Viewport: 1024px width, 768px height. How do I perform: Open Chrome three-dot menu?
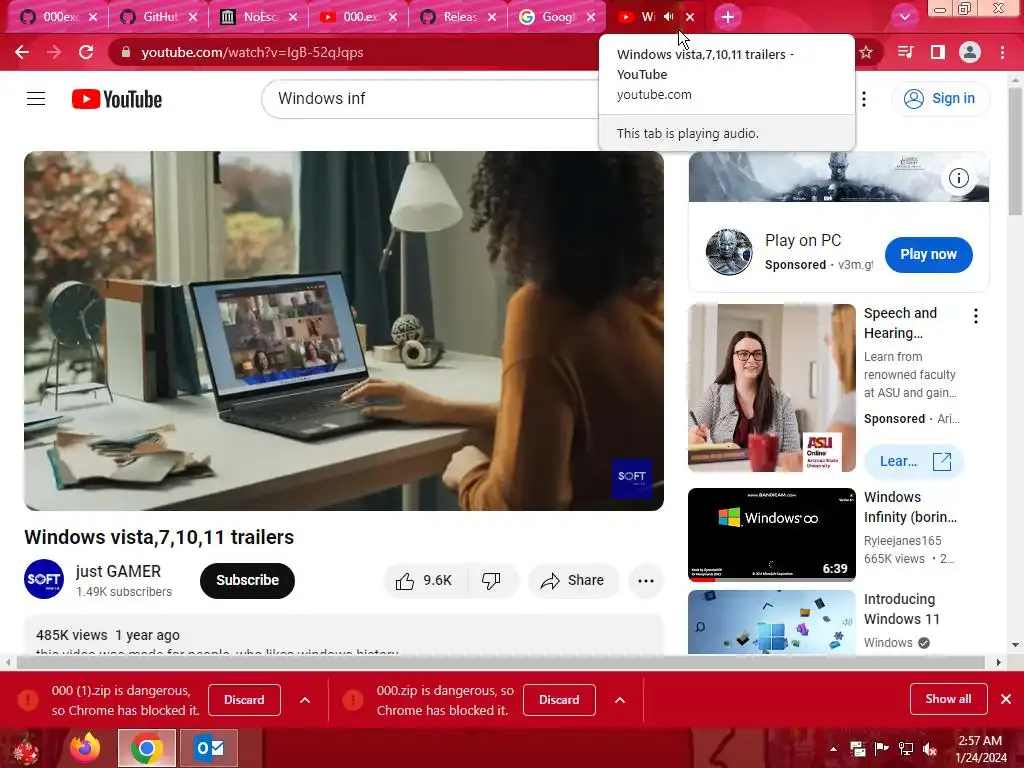click(1002, 52)
